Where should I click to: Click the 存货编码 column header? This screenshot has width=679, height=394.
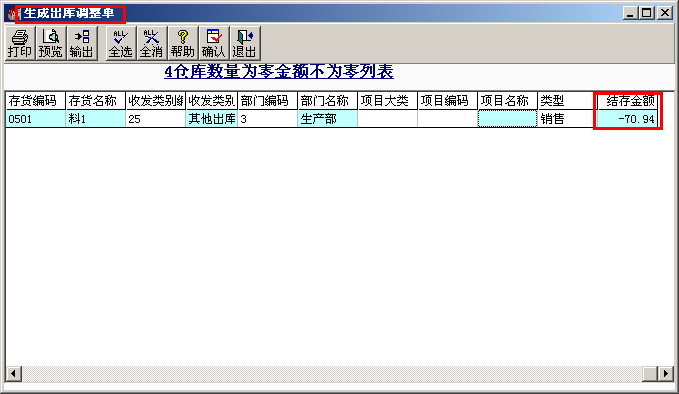click(36, 101)
